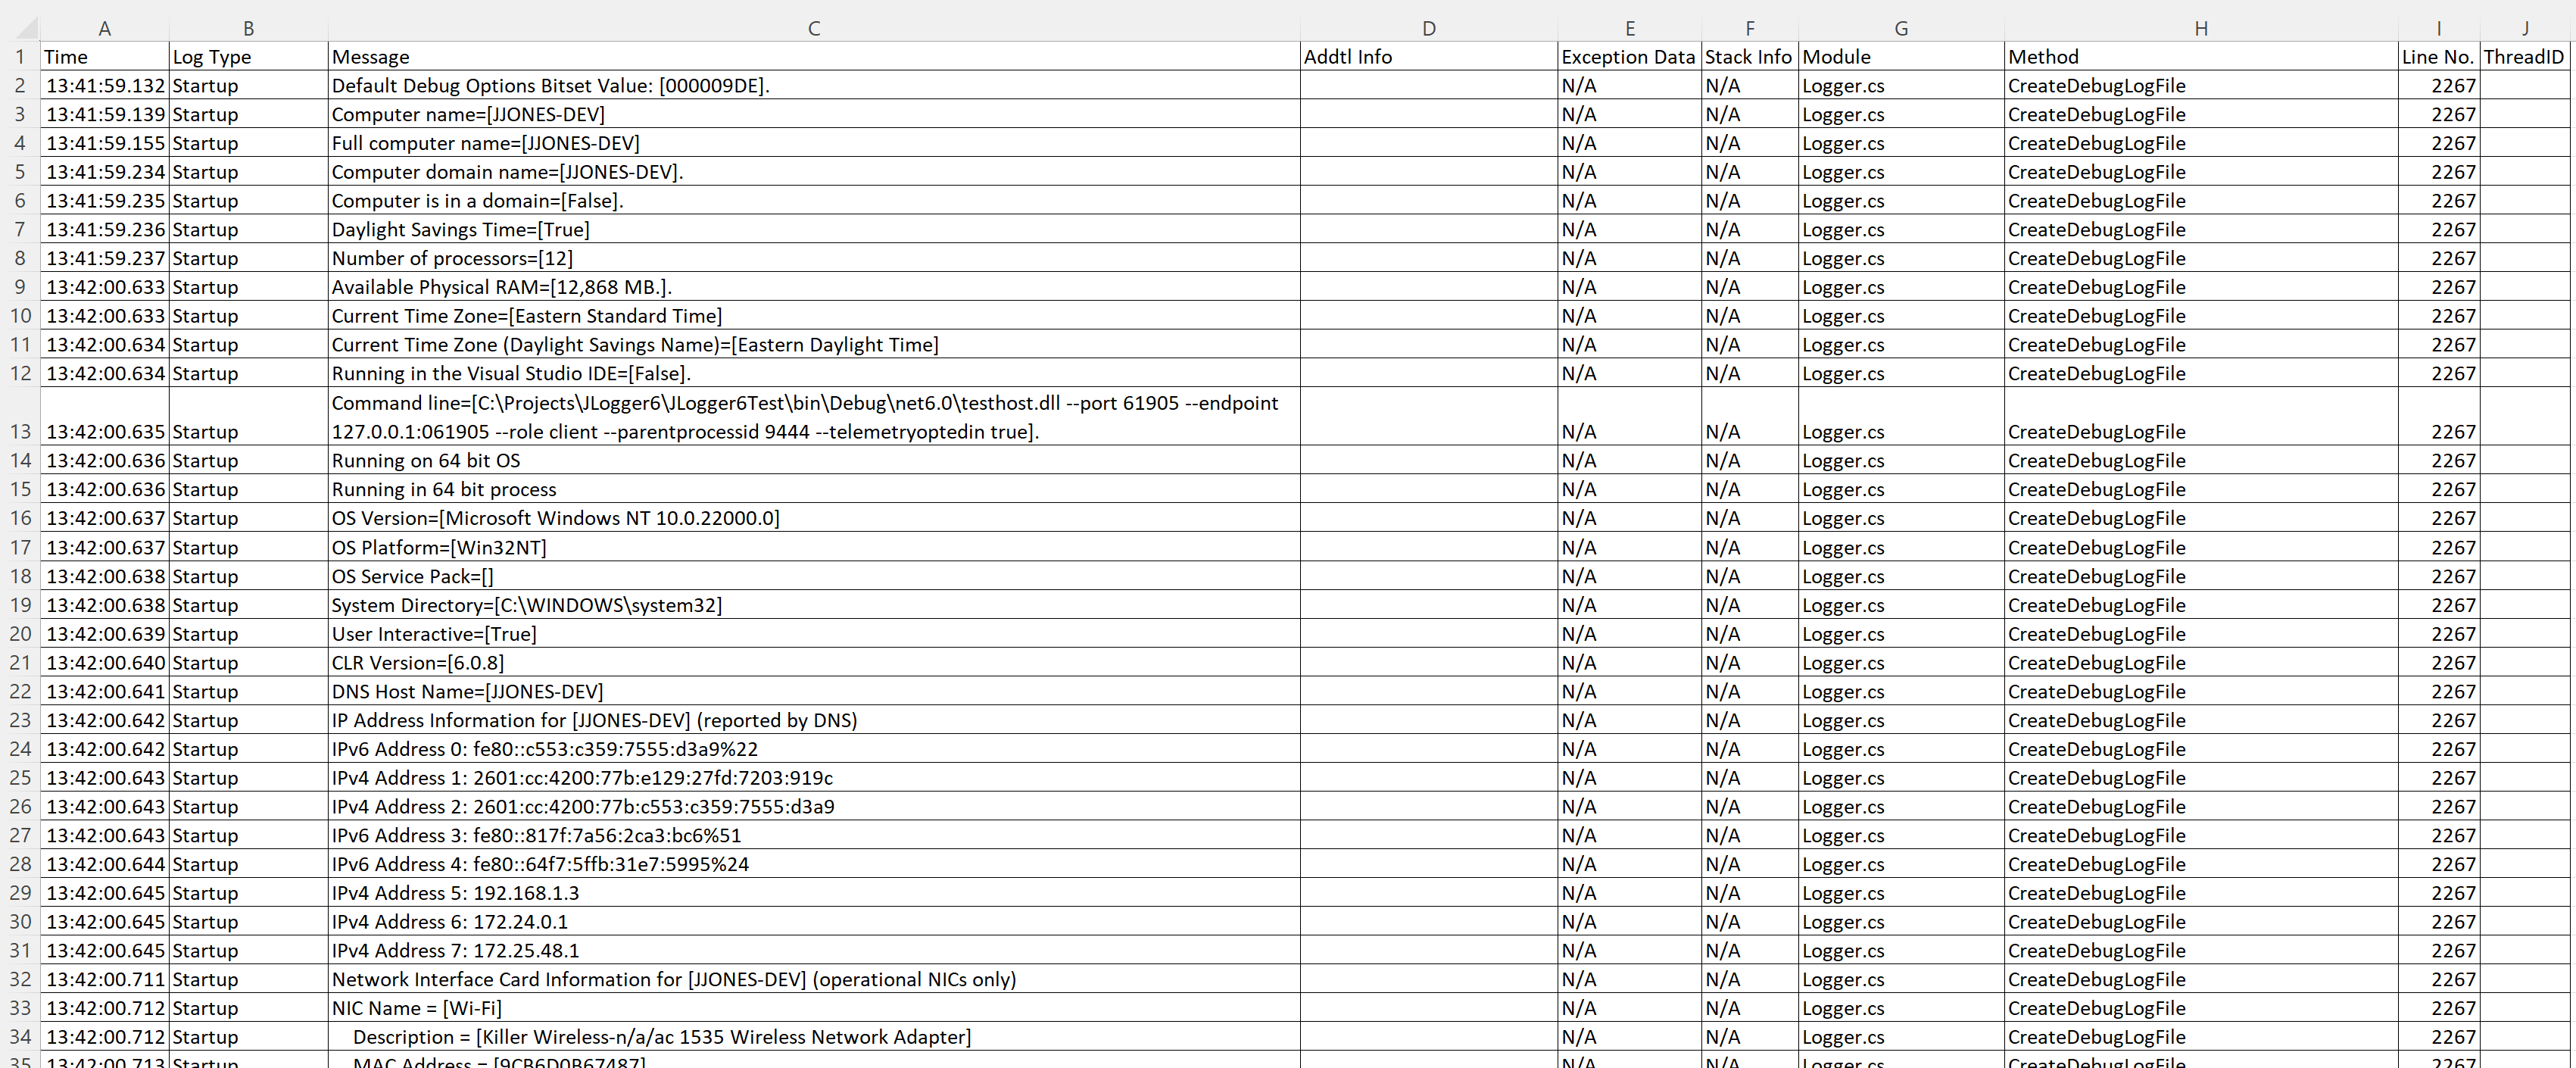
Task: Click the 'Time' header cell
Action: tap(105, 56)
